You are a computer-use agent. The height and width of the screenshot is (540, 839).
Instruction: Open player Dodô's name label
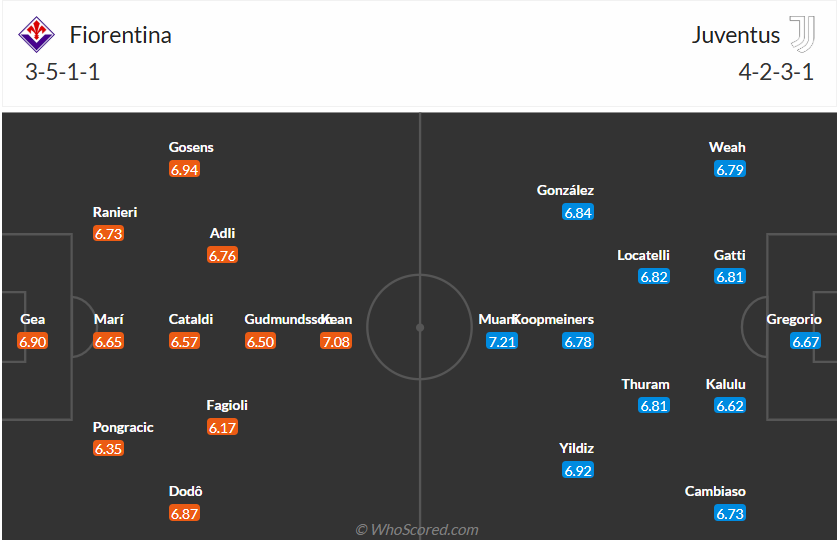[x=184, y=491]
